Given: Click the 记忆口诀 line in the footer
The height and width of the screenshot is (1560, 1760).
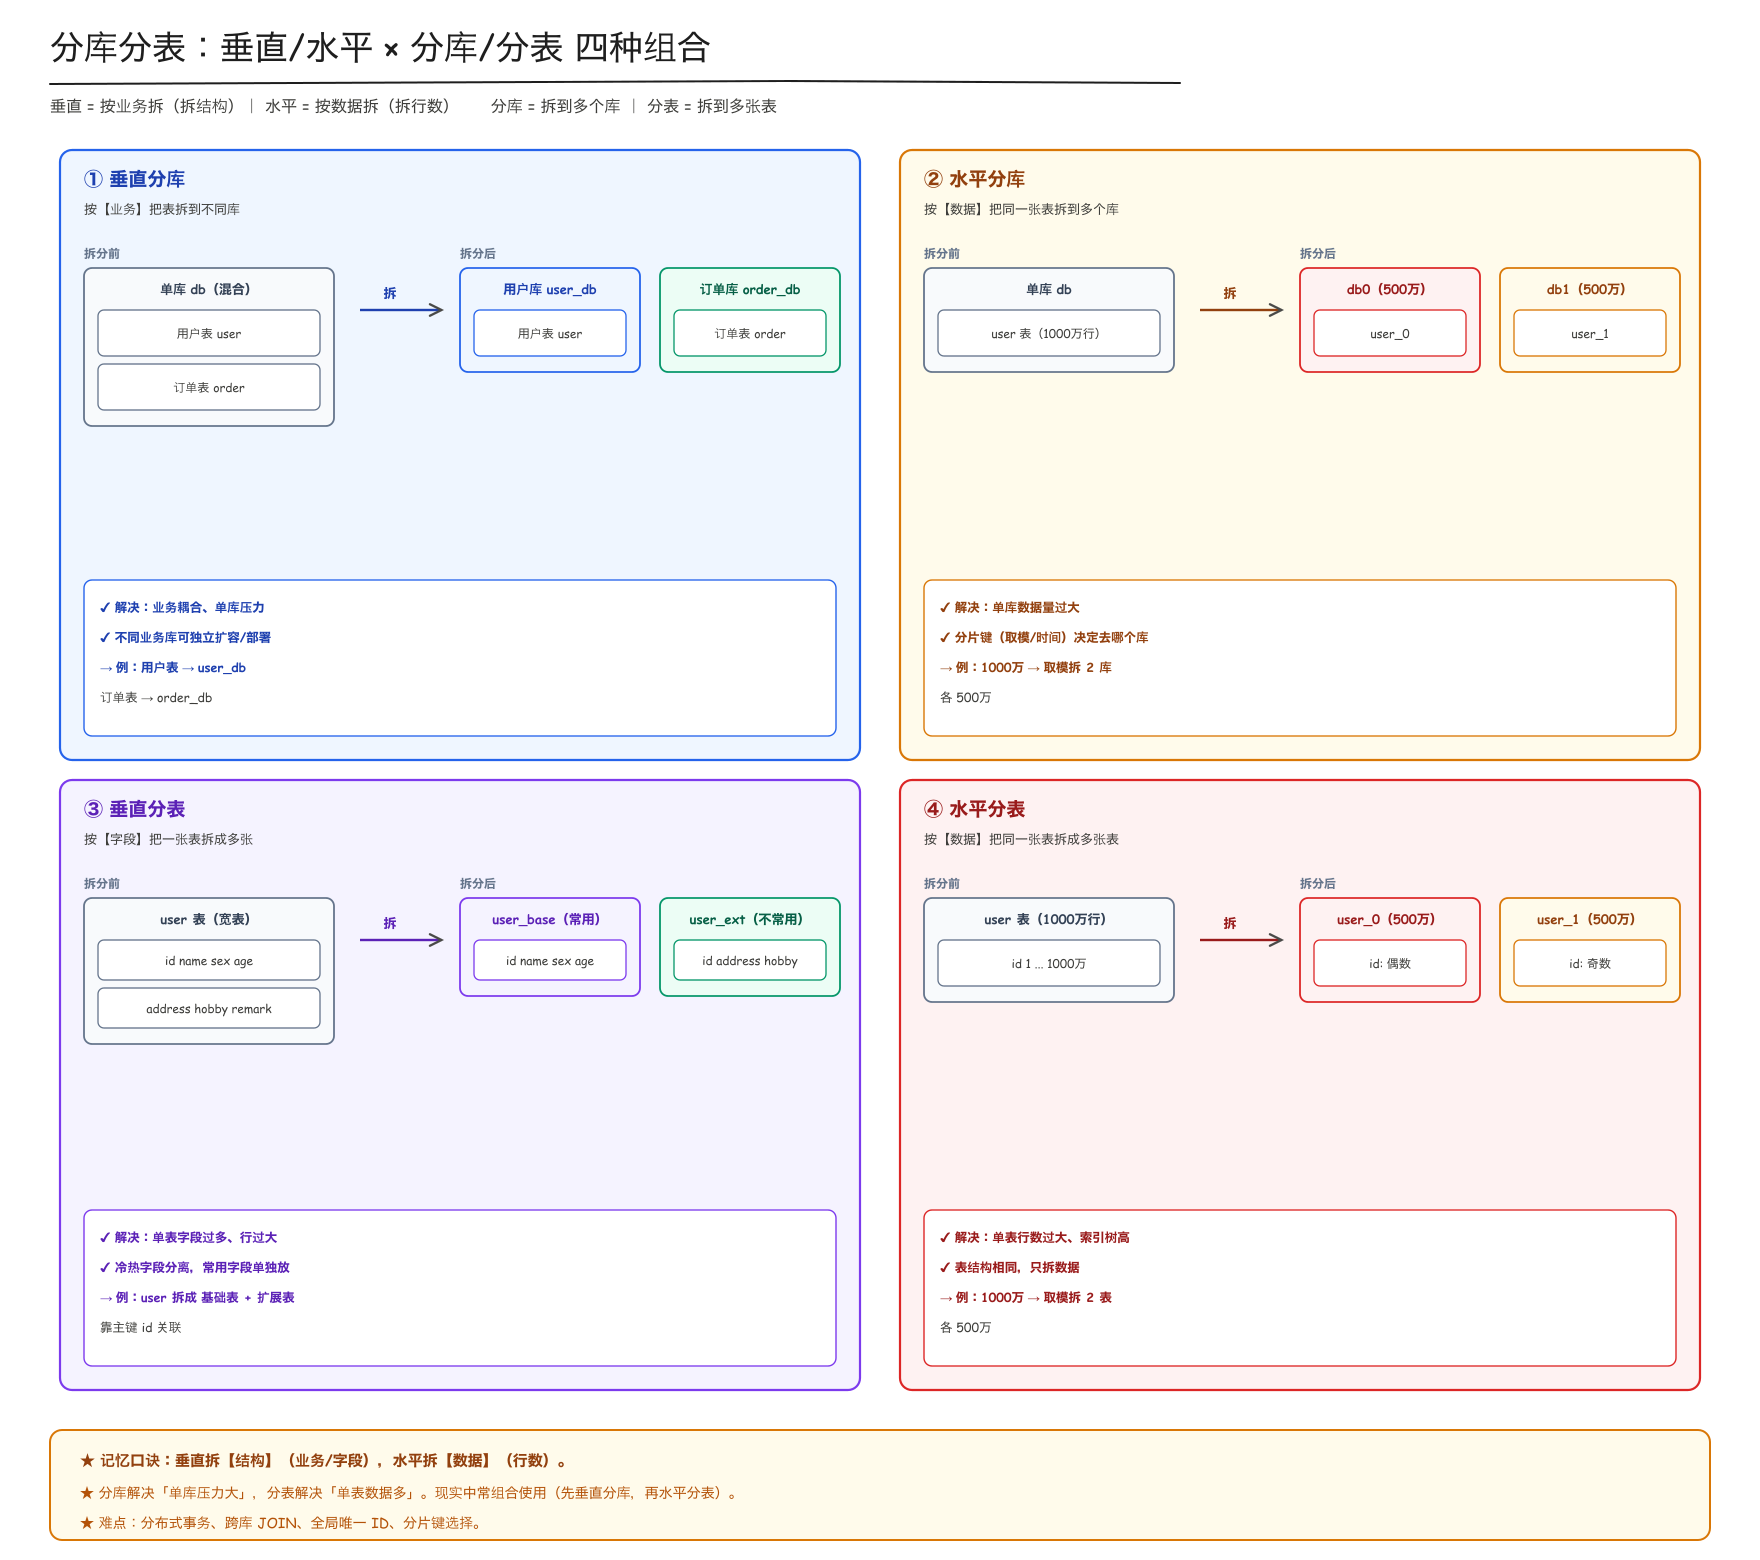Looking at the screenshot, I should (323, 1460).
